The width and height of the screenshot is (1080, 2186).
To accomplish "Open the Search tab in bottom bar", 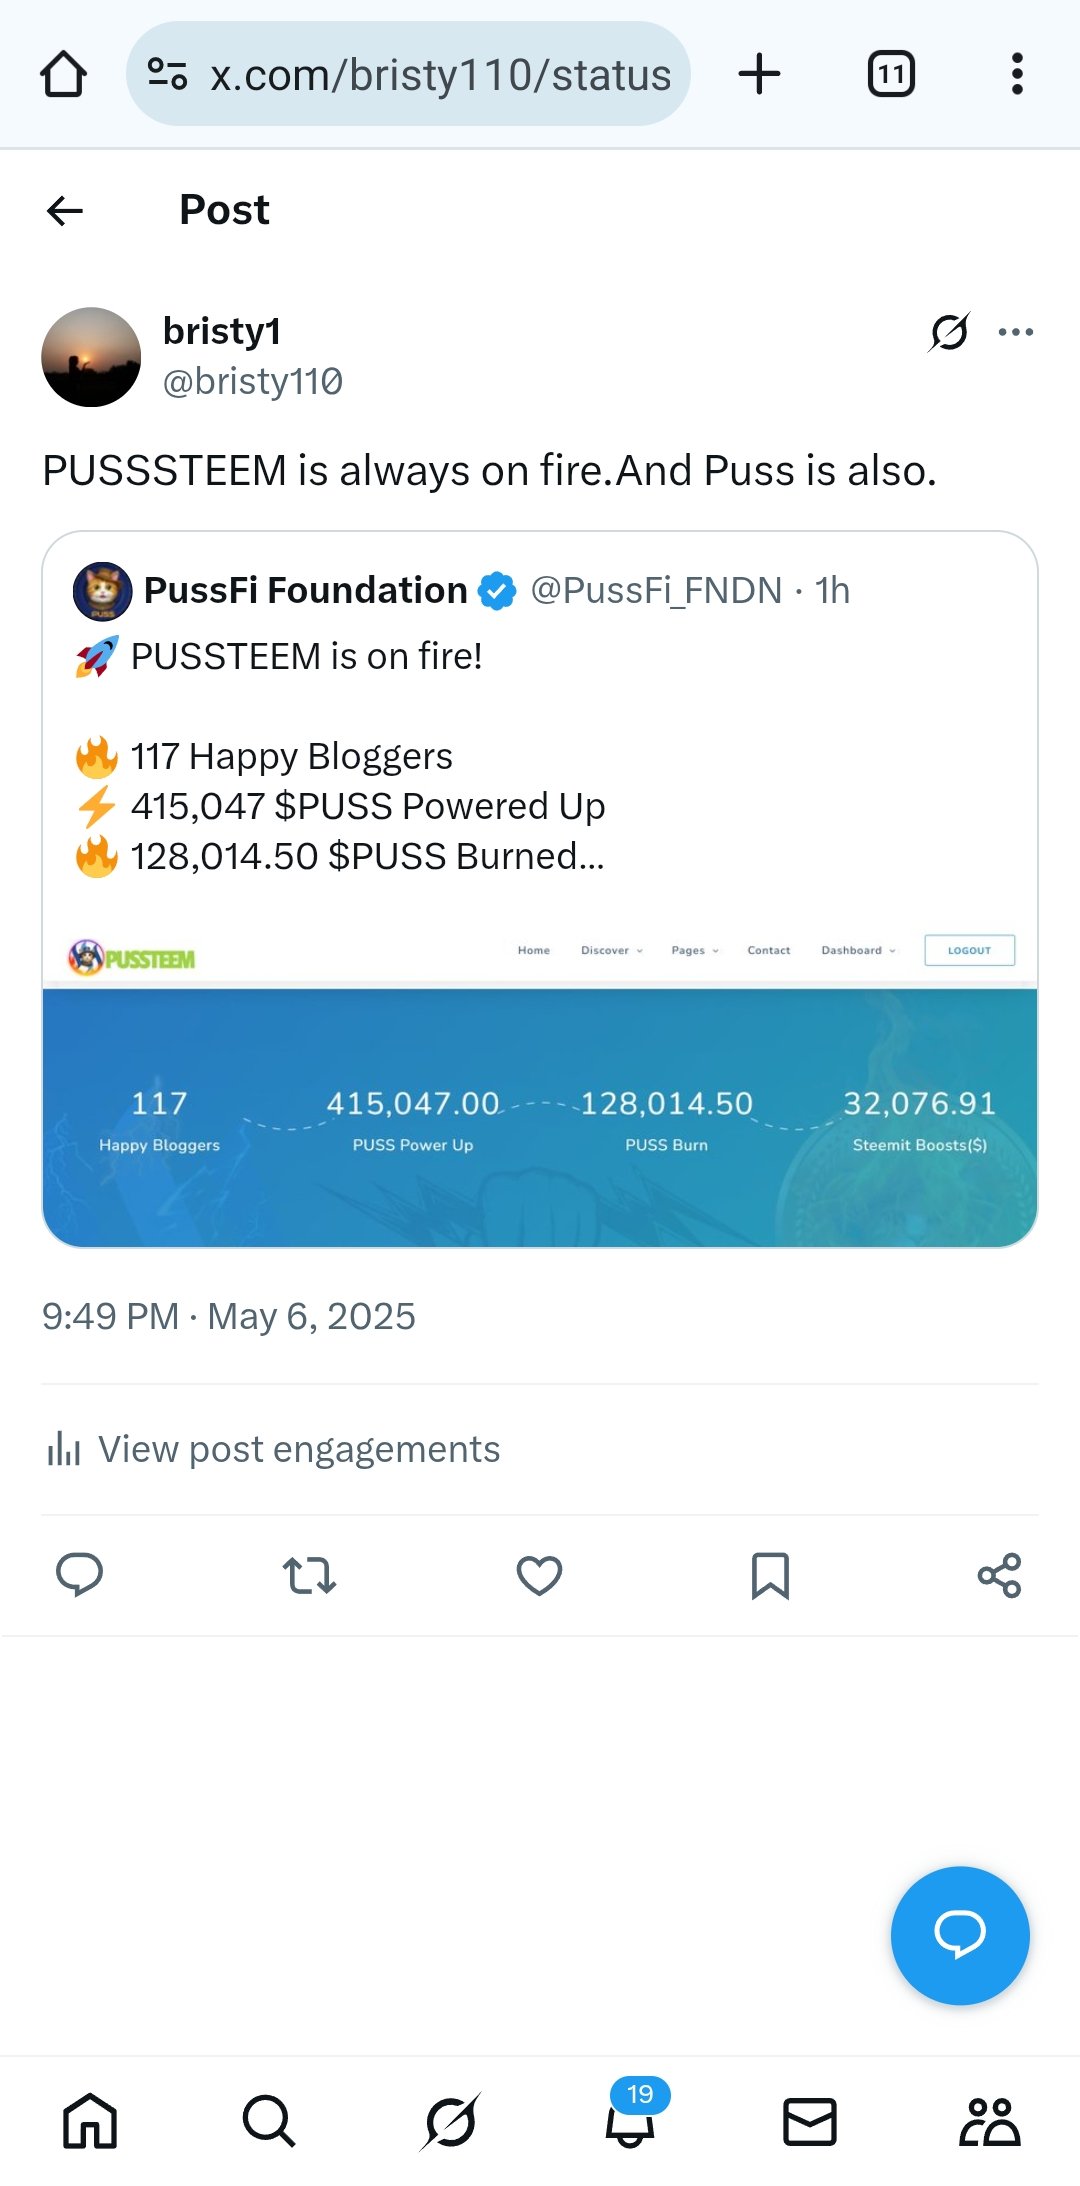I will 269,2121.
